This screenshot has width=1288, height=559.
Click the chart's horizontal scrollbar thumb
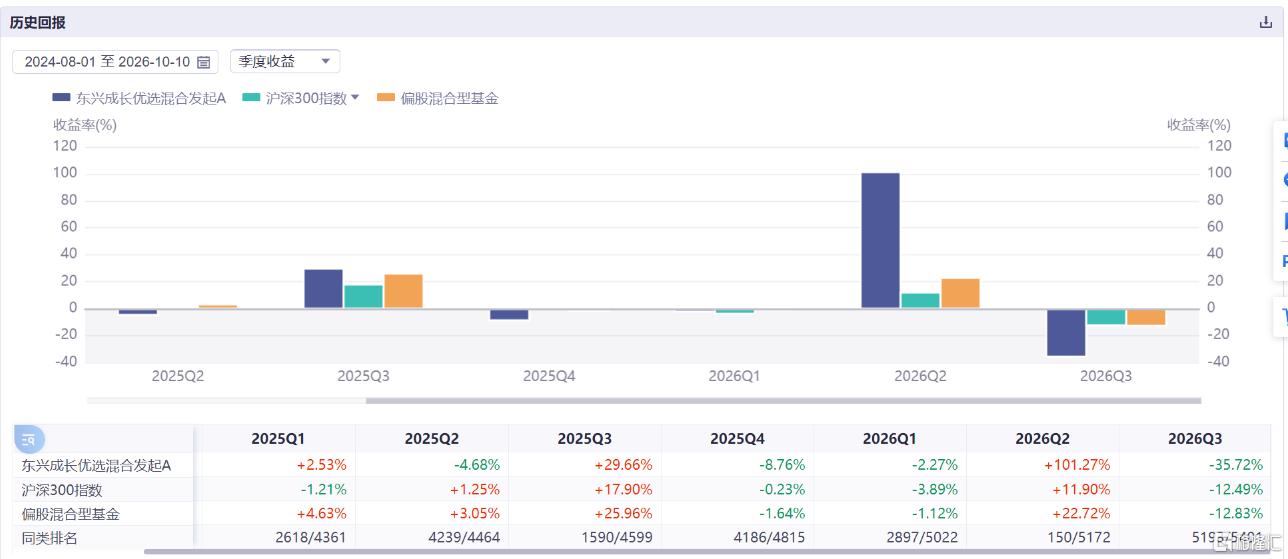coord(783,401)
